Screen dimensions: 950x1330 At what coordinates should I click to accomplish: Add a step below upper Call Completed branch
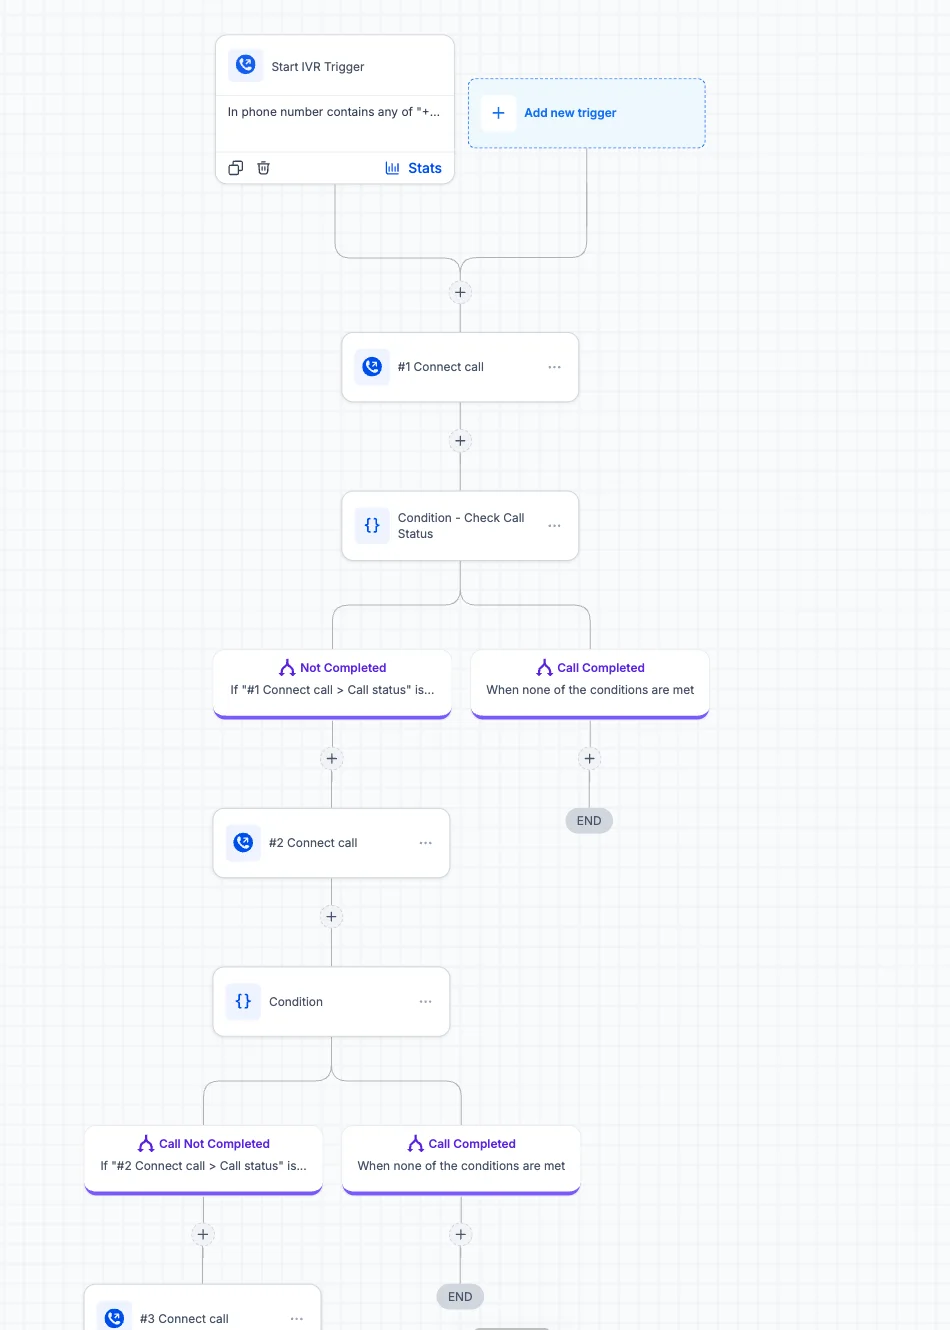click(590, 758)
